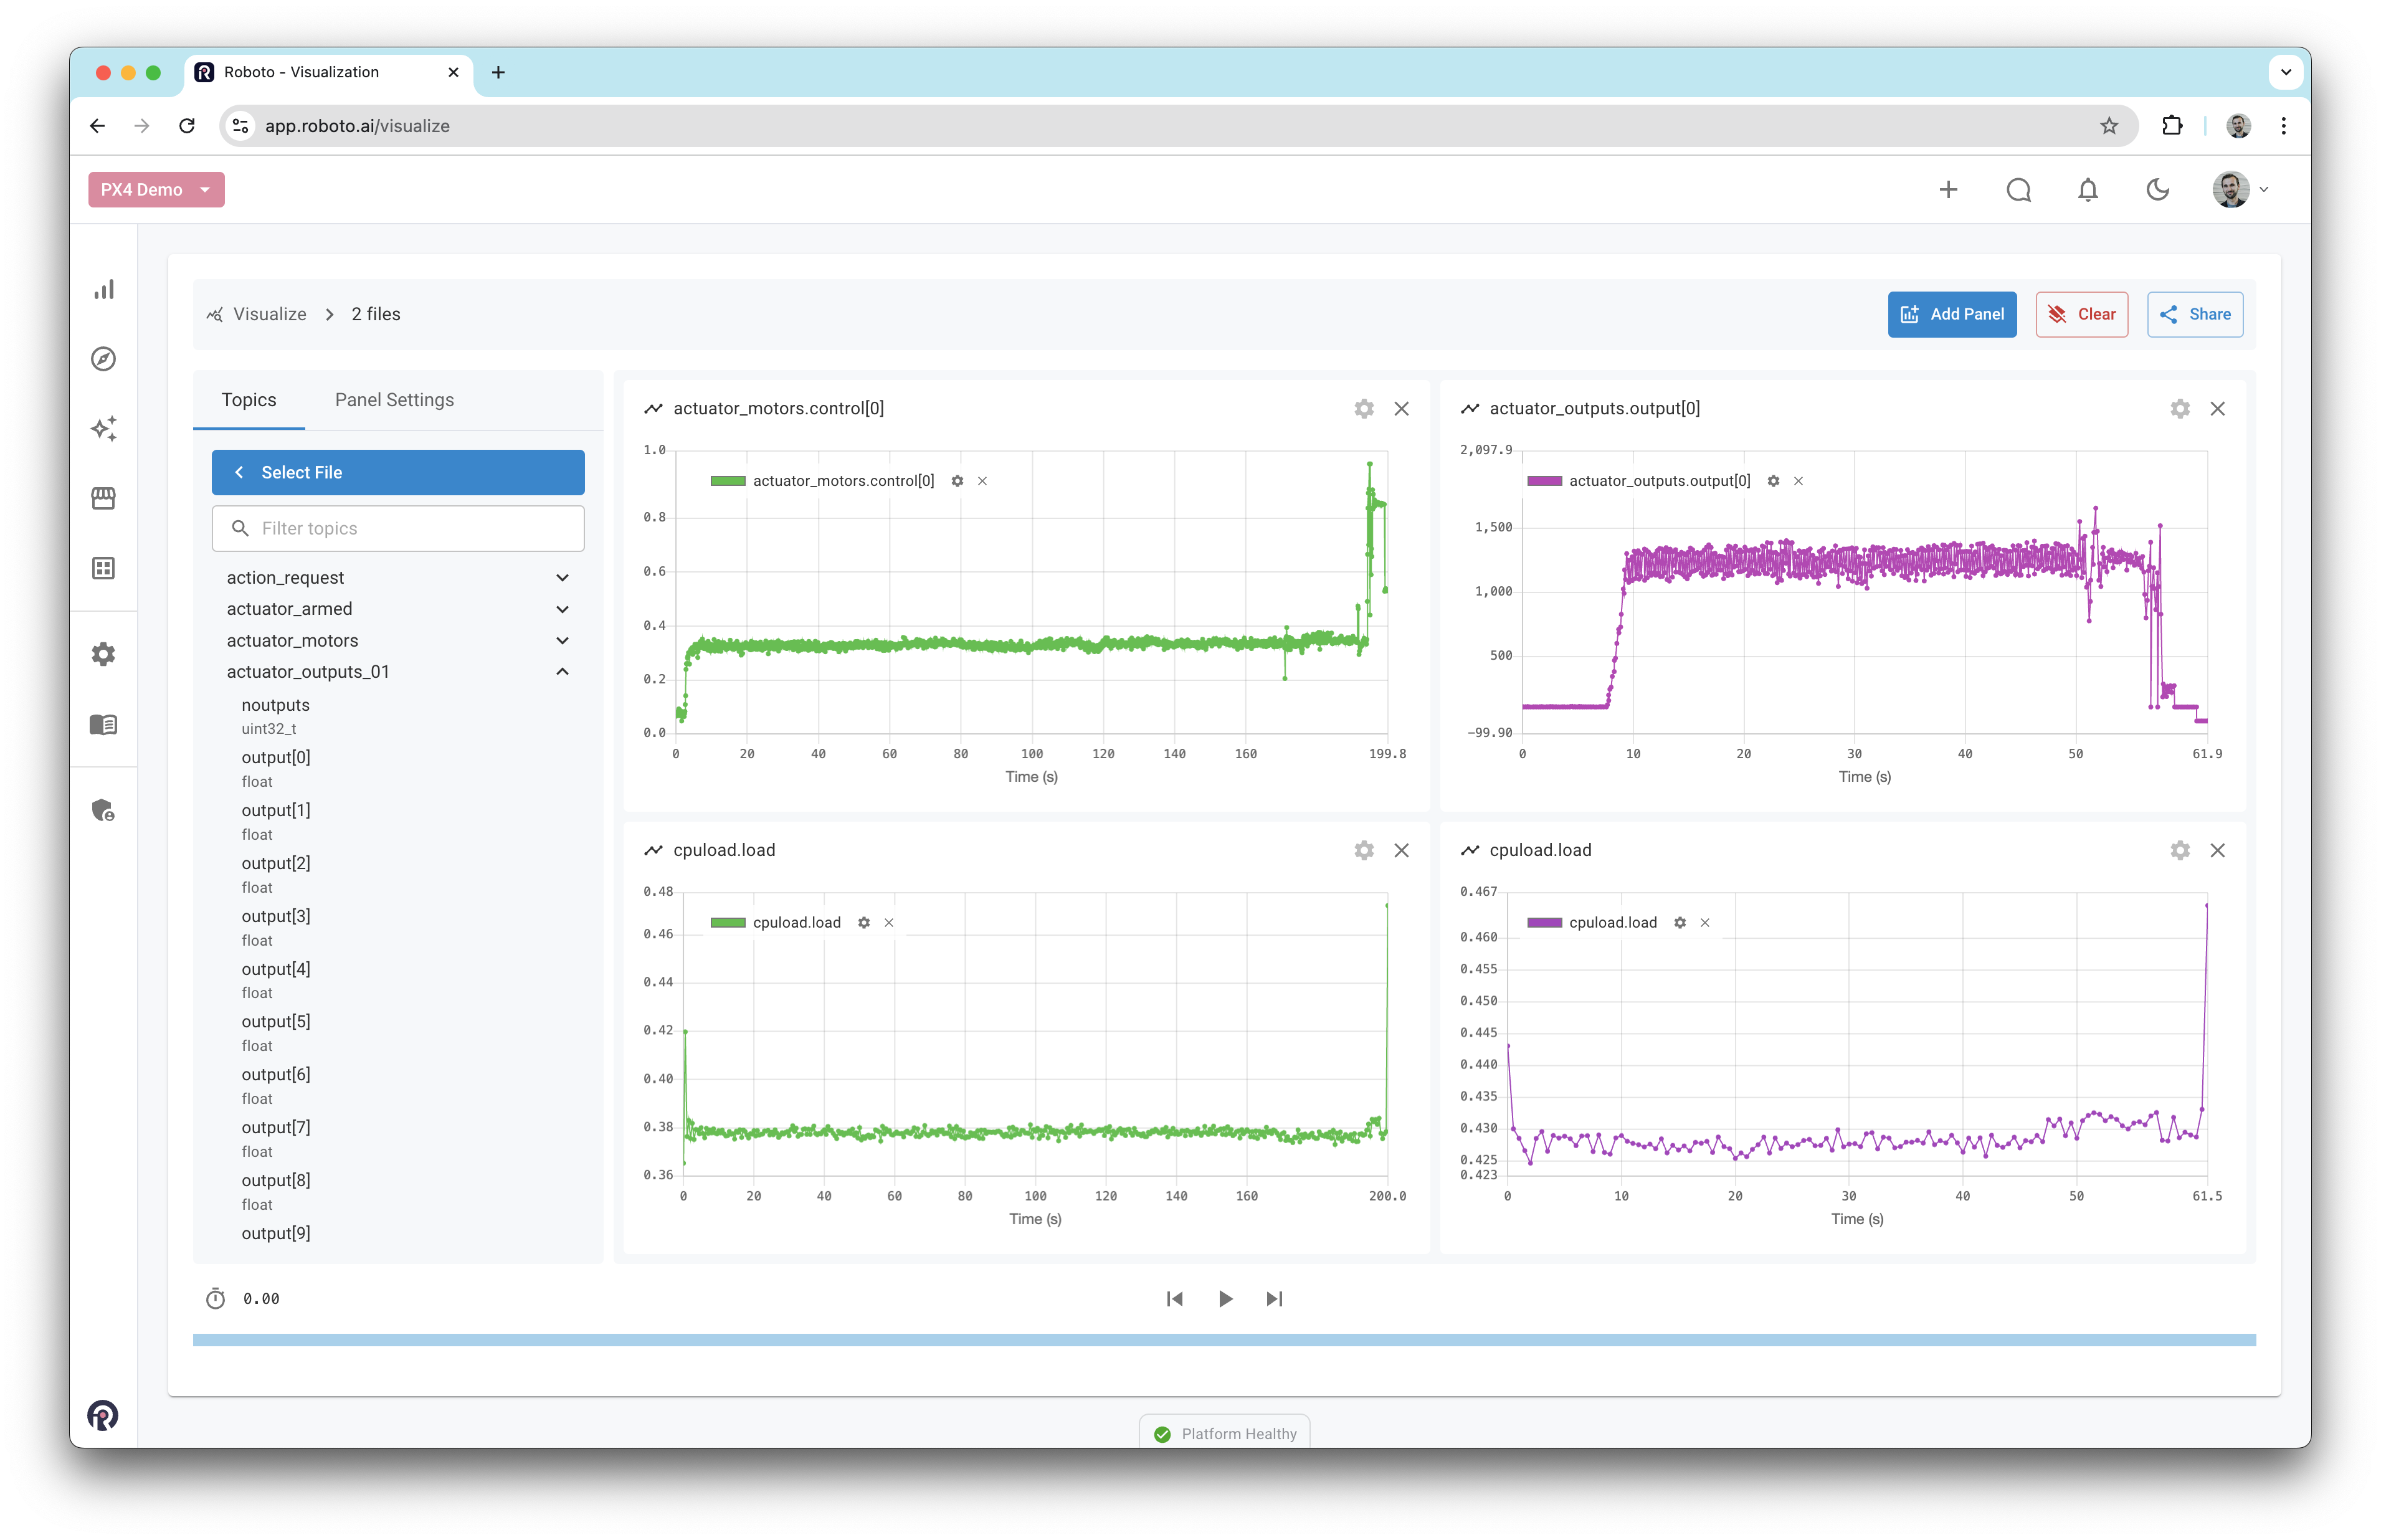Expand the action_request topic
This screenshot has height=1540, width=2381.
click(x=562, y=578)
